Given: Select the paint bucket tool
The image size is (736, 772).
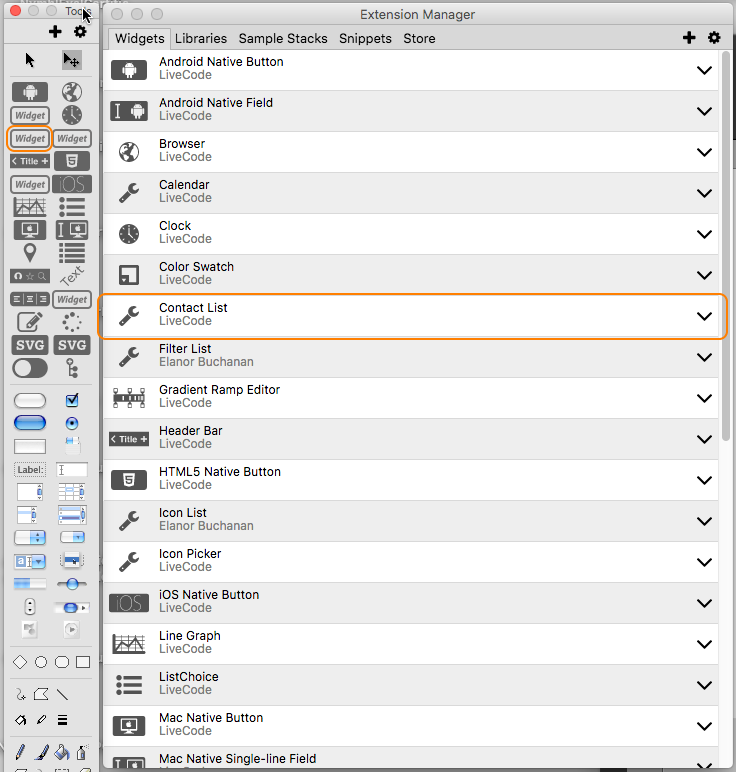Looking at the screenshot, I should tap(62, 752).
